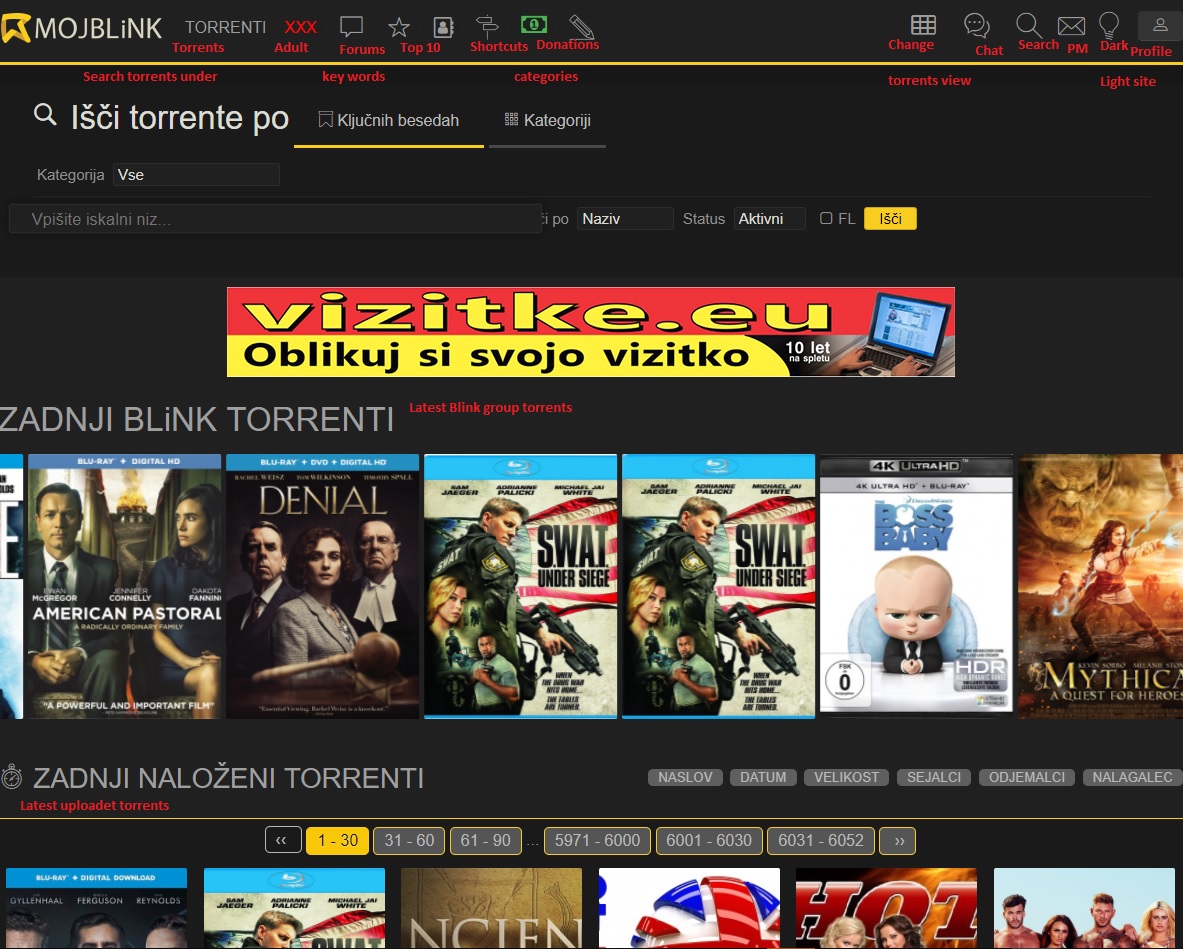Open the Top 10 star icon

pos(399,28)
